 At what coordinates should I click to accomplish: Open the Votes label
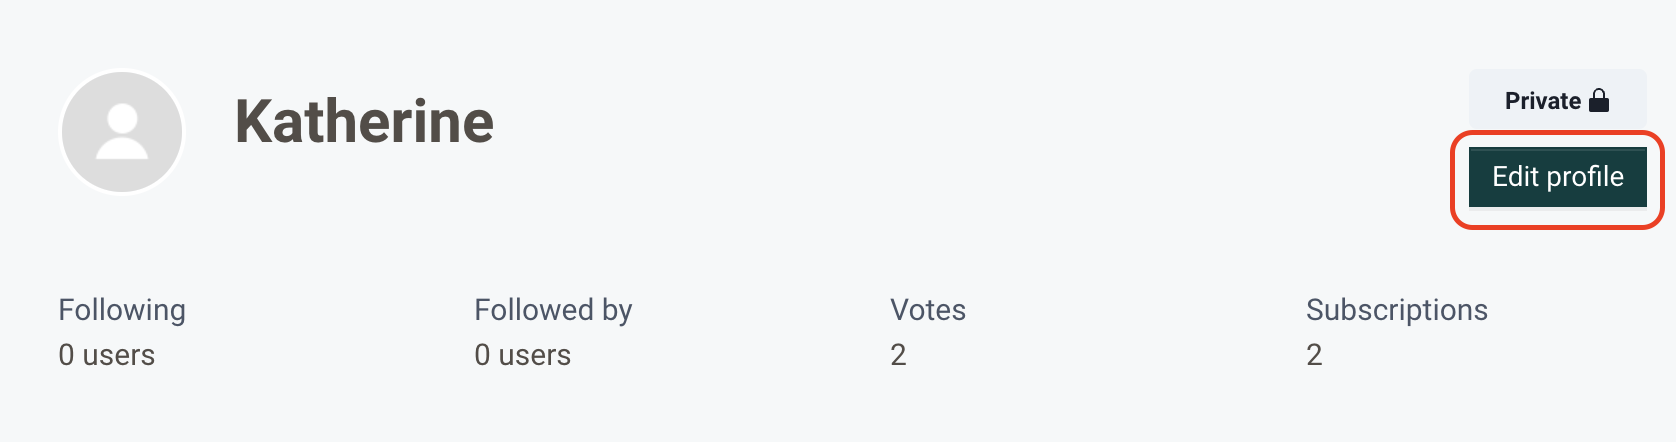point(928,310)
